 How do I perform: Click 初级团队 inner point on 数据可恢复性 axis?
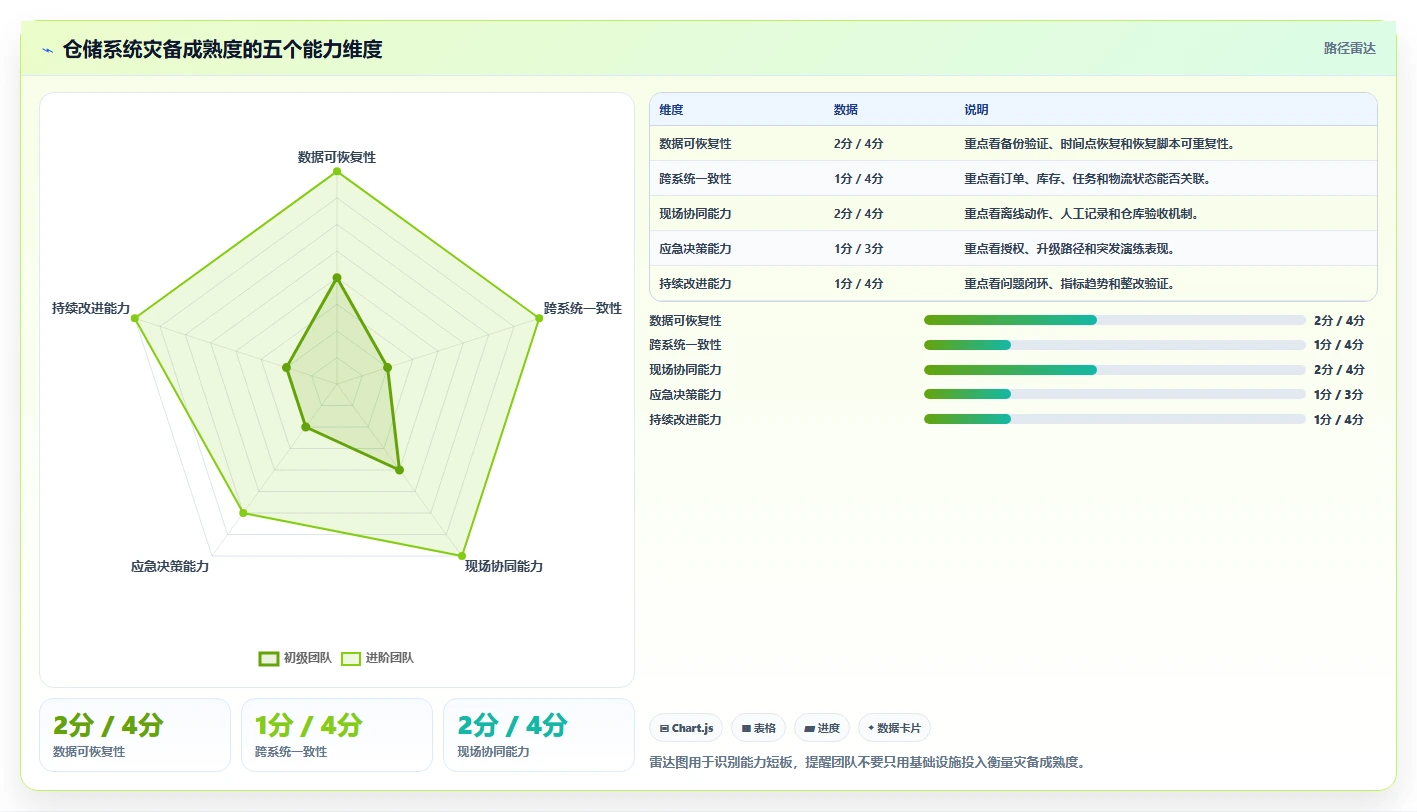click(x=337, y=277)
